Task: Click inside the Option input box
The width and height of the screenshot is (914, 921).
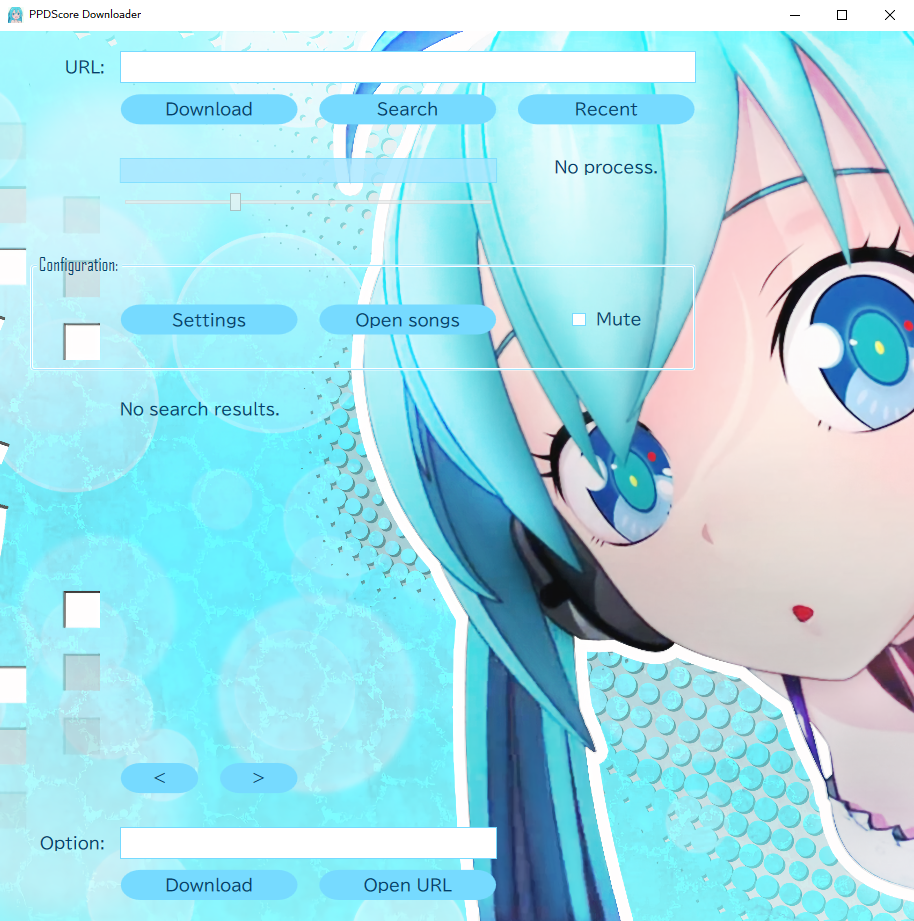Action: point(308,843)
